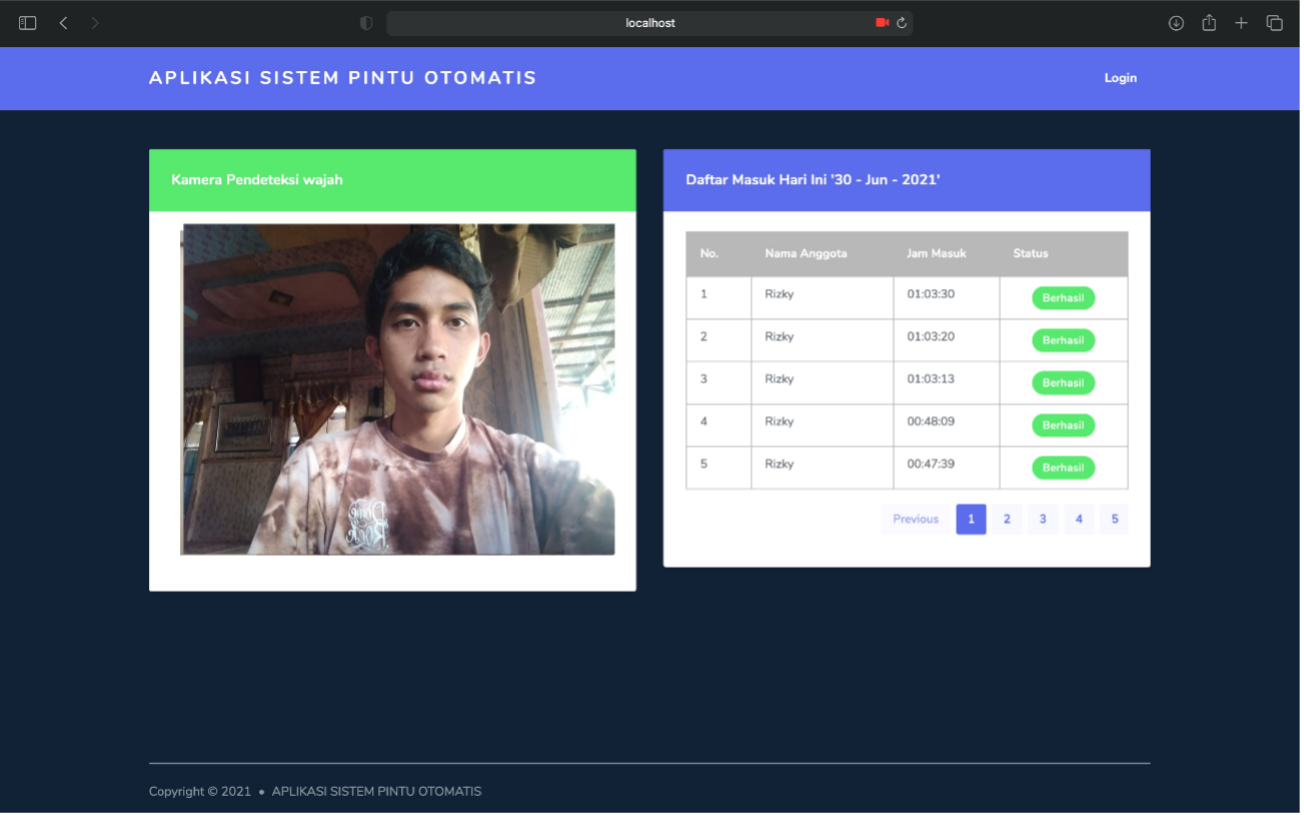Image resolution: width=1304 pixels, height=815 pixels.
Task: Click the Previous pagination button
Action: click(x=916, y=519)
